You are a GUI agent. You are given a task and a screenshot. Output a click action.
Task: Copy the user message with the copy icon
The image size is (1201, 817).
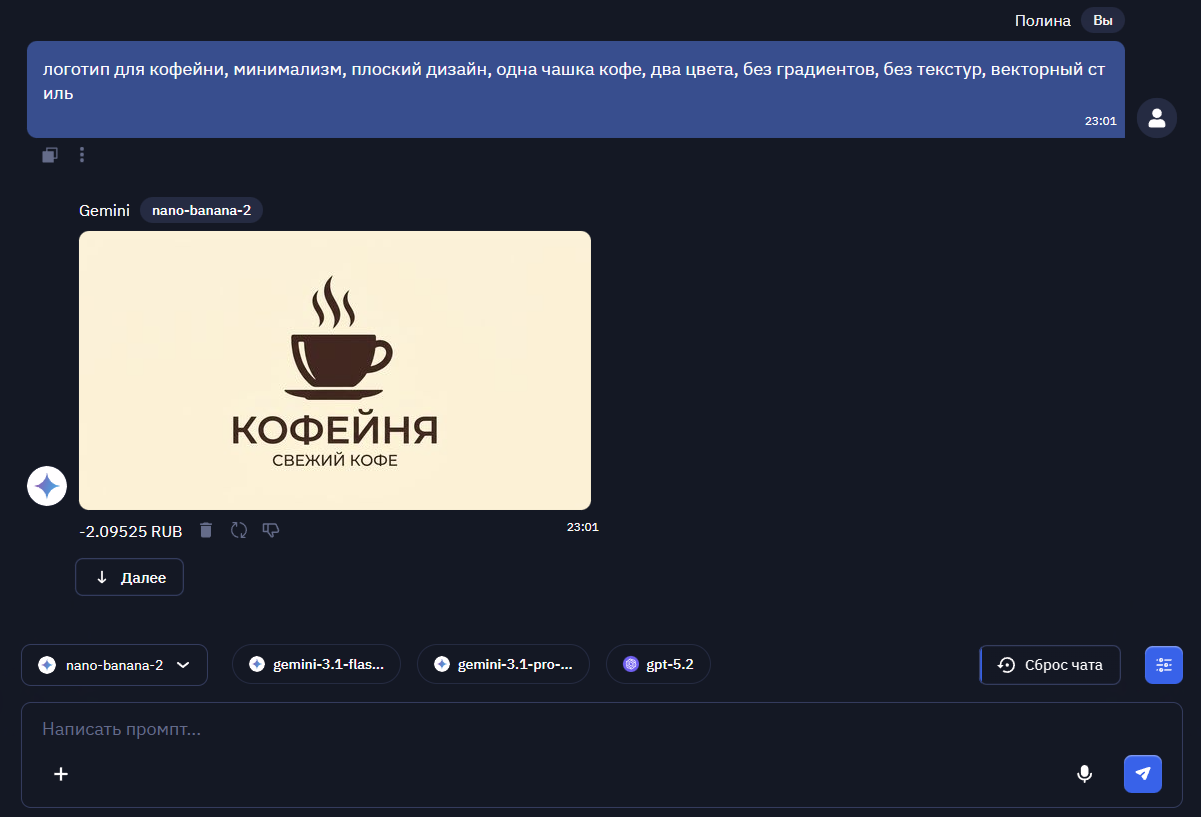50,155
